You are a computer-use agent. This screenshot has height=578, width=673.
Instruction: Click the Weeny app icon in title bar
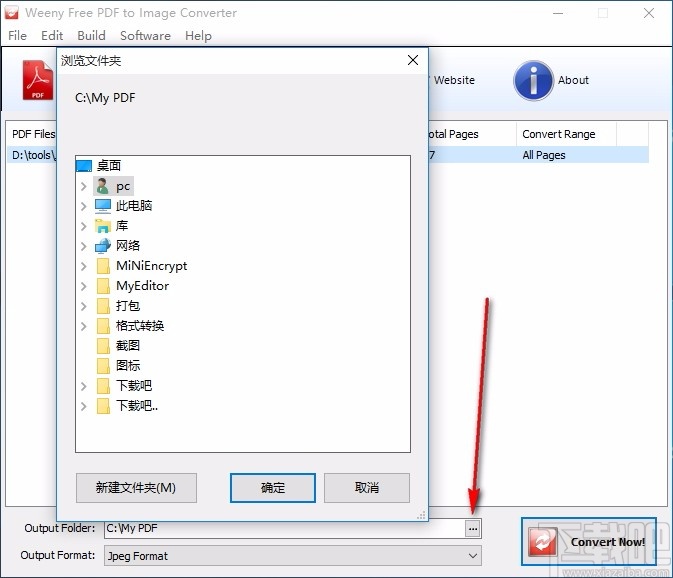click(x=11, y=12)
